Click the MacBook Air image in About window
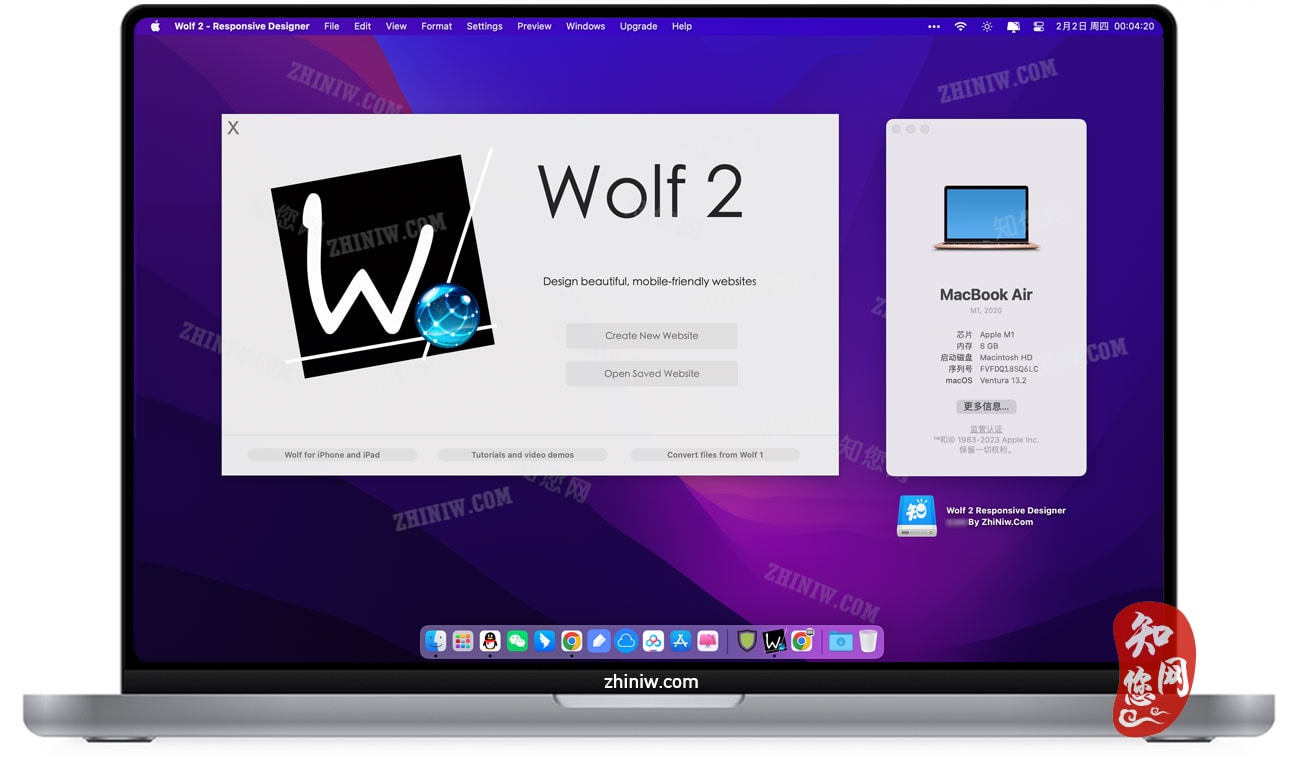 coord(986,217)
